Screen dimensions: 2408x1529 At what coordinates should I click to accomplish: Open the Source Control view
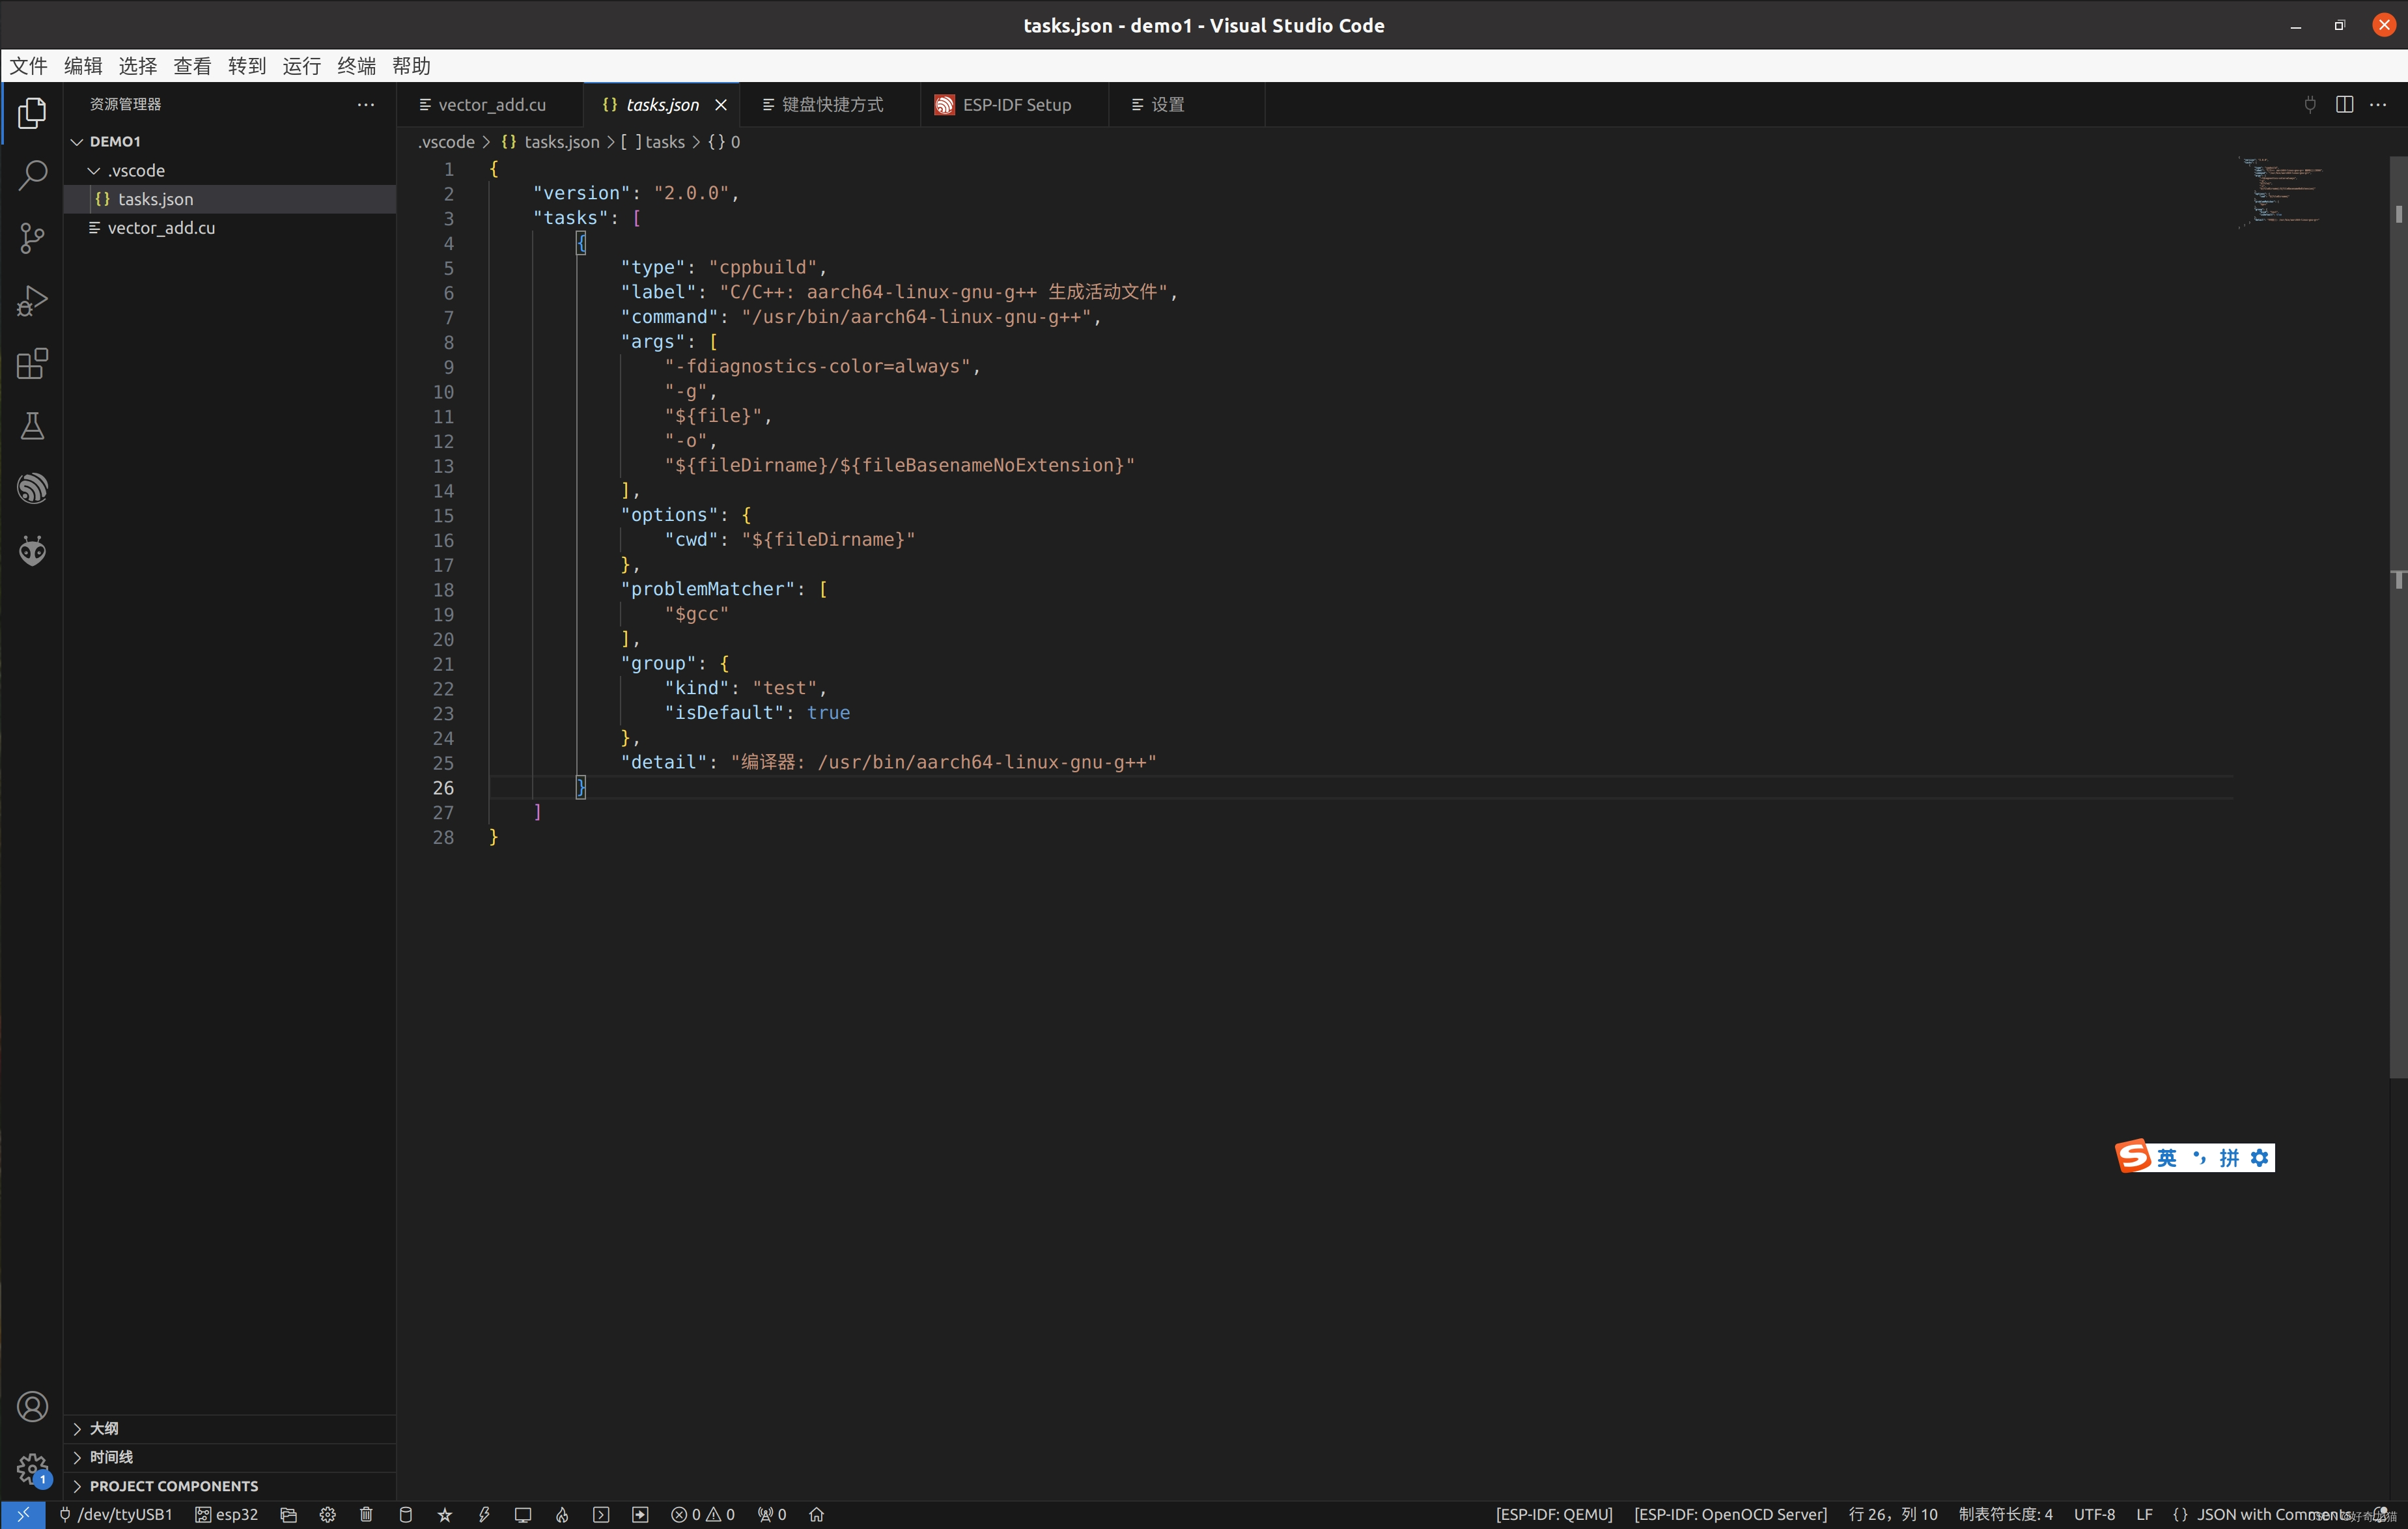coord(32,238)
